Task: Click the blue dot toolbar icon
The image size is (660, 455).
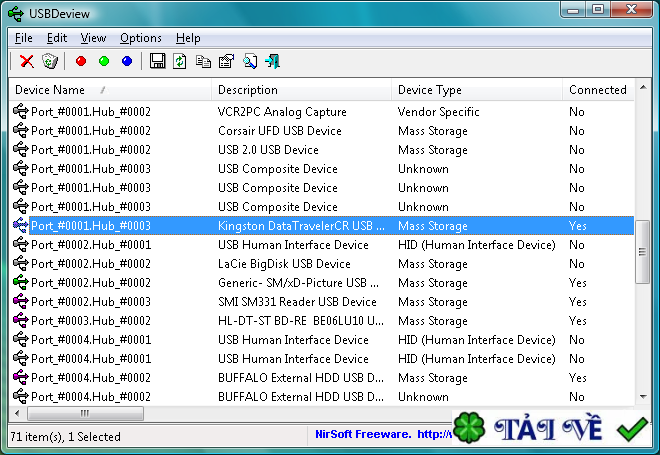Action: coord(127,62)
